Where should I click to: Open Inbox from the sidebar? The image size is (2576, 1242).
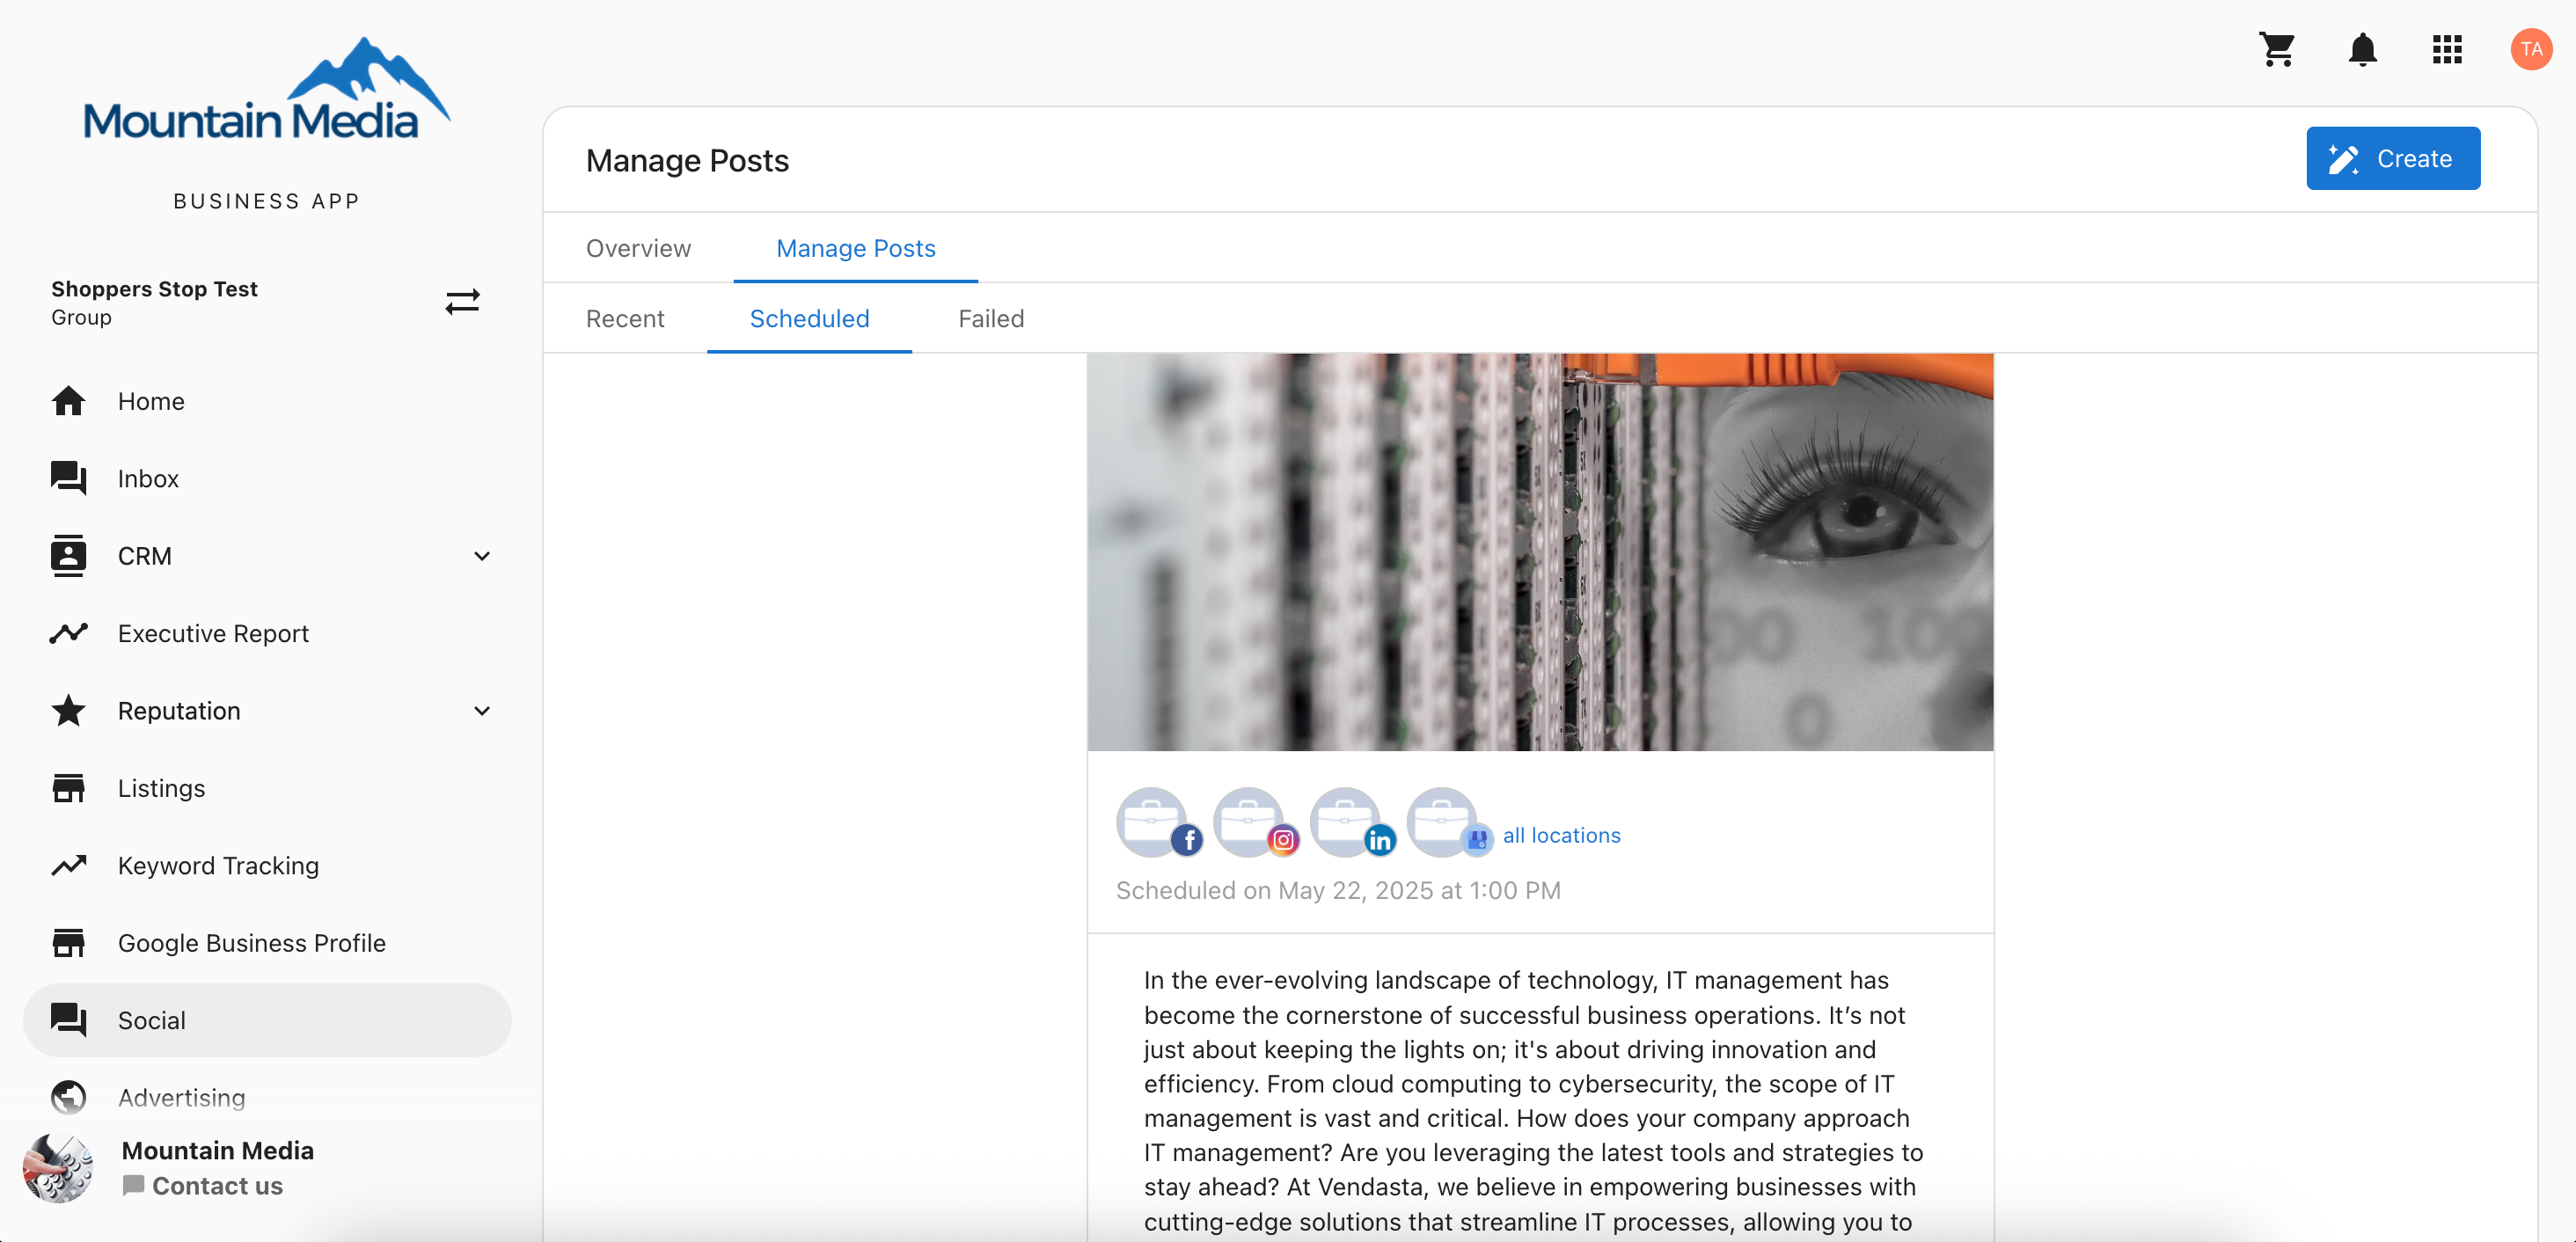(267, 478)
